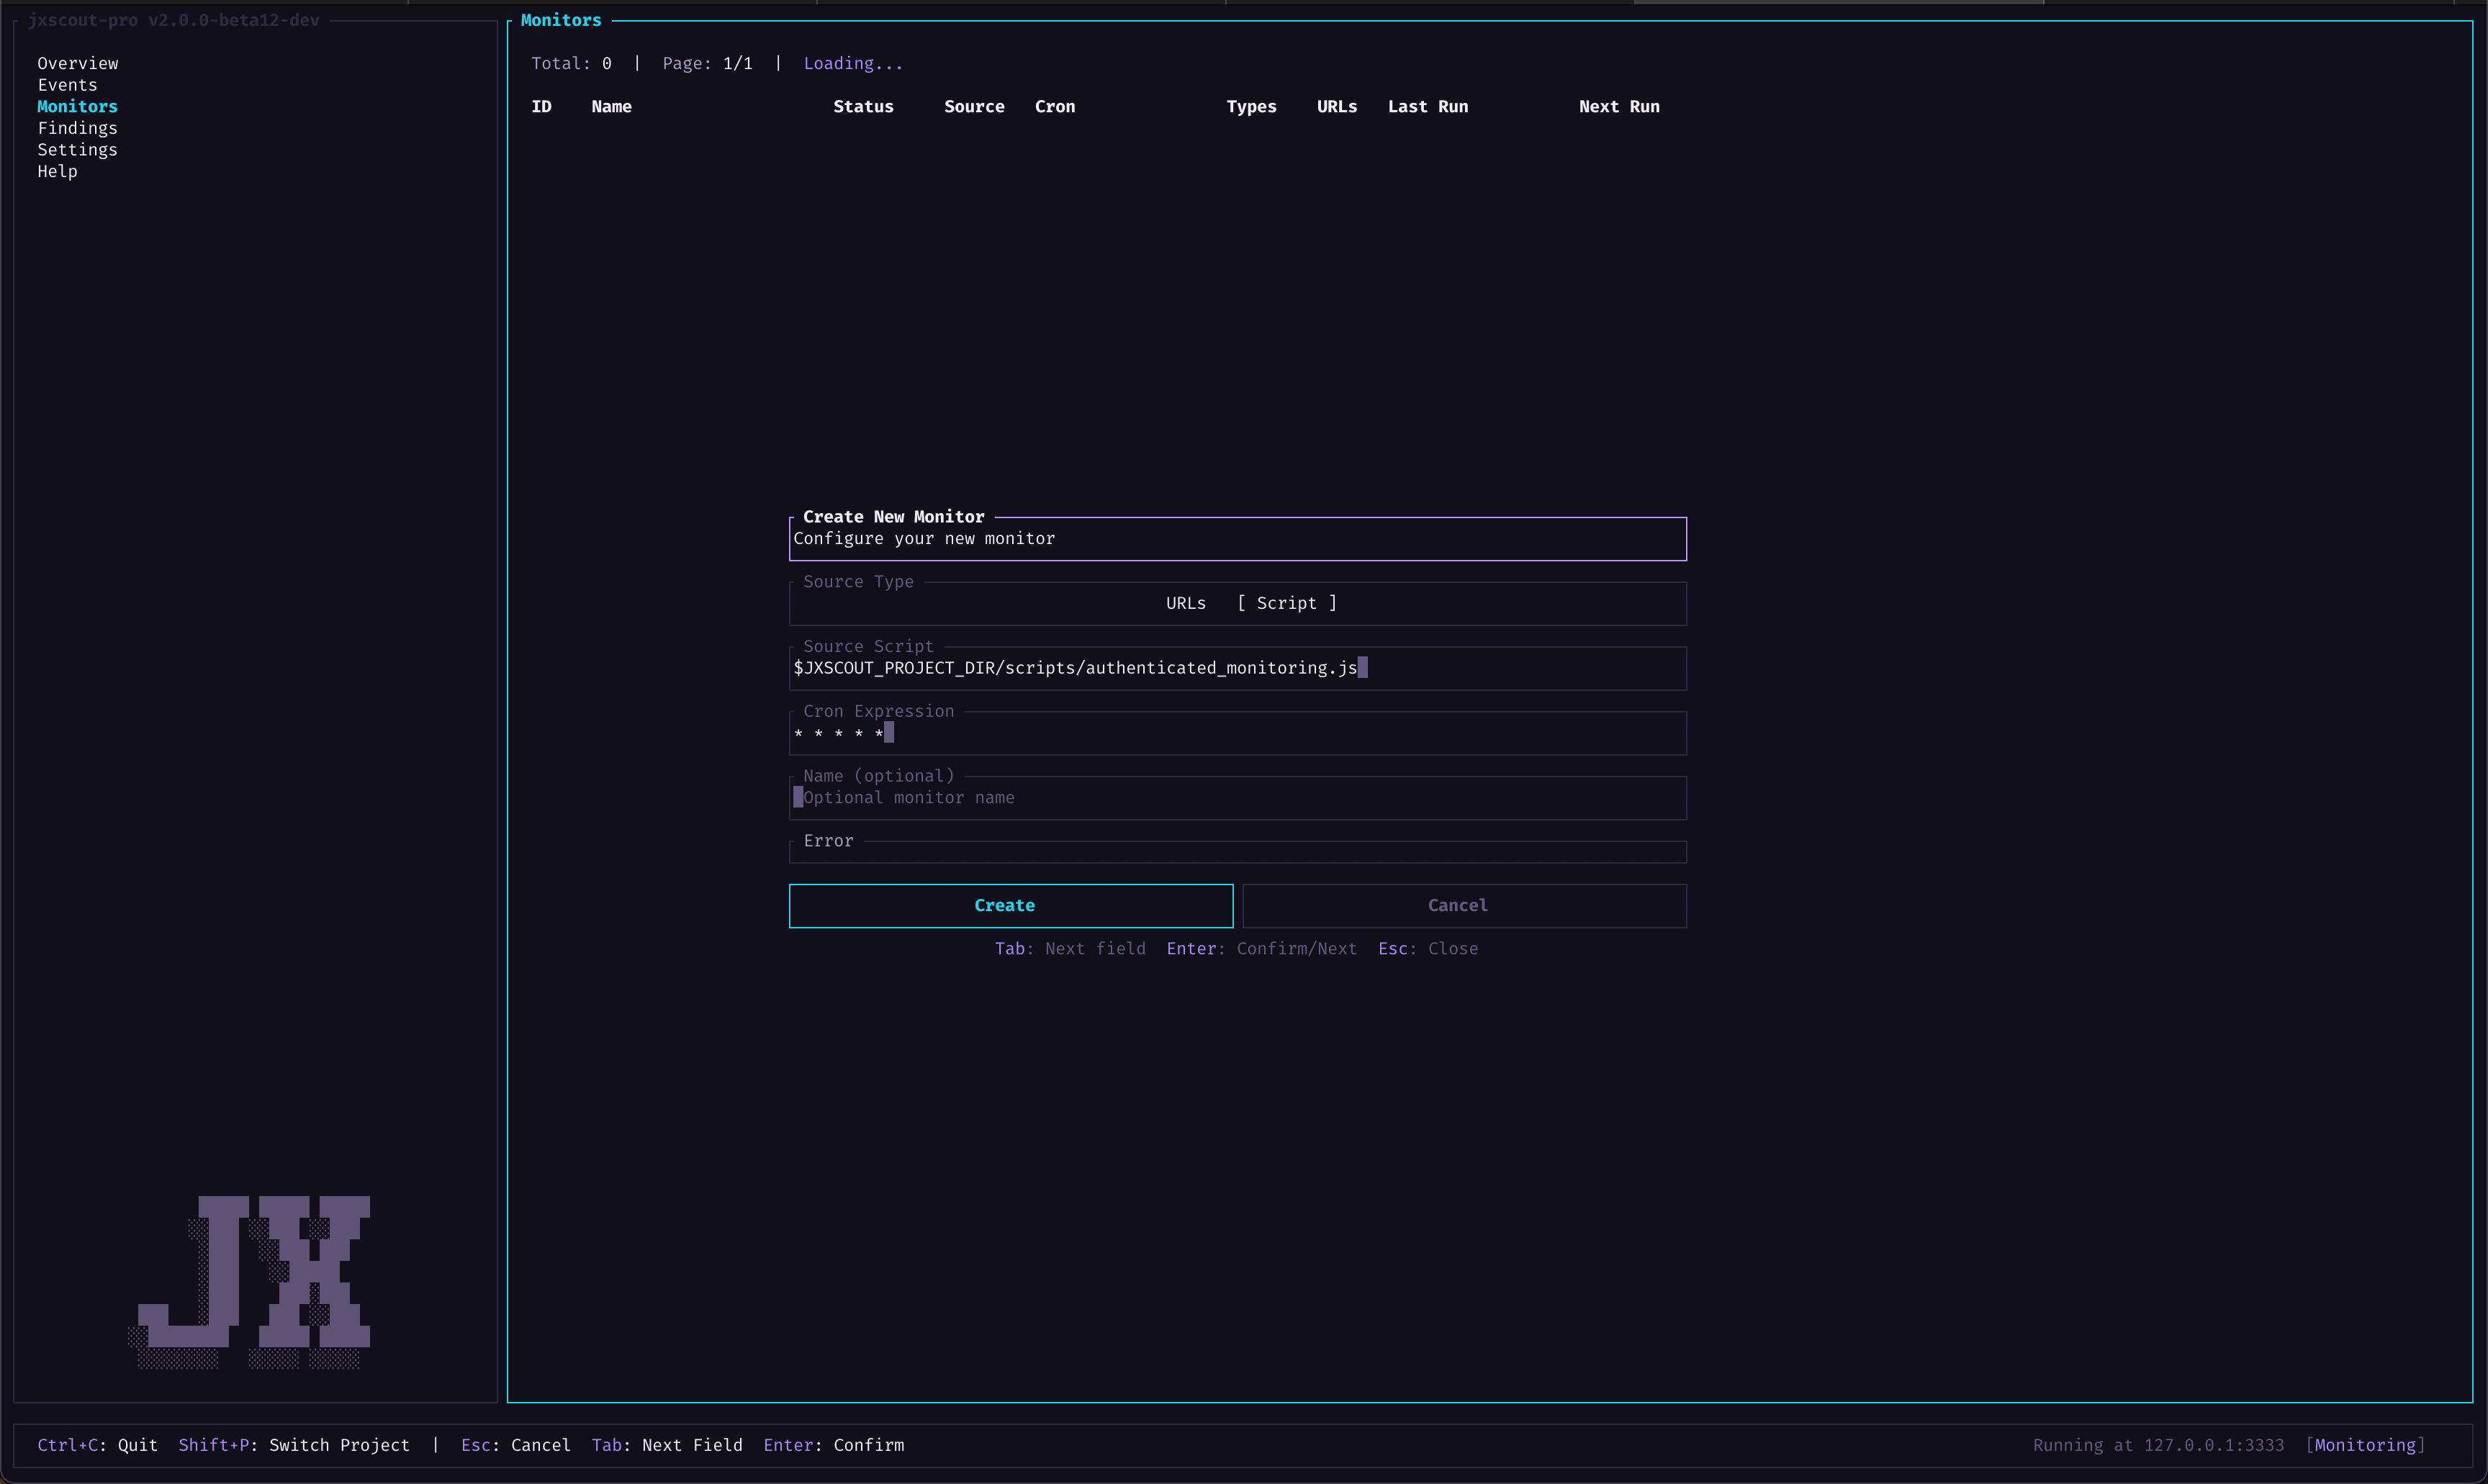Image resolution: width=2488 pixels, height=1484 pixels.
Task: Click the 'Total: 0' counter text
Action: click(x=571, y=63)
